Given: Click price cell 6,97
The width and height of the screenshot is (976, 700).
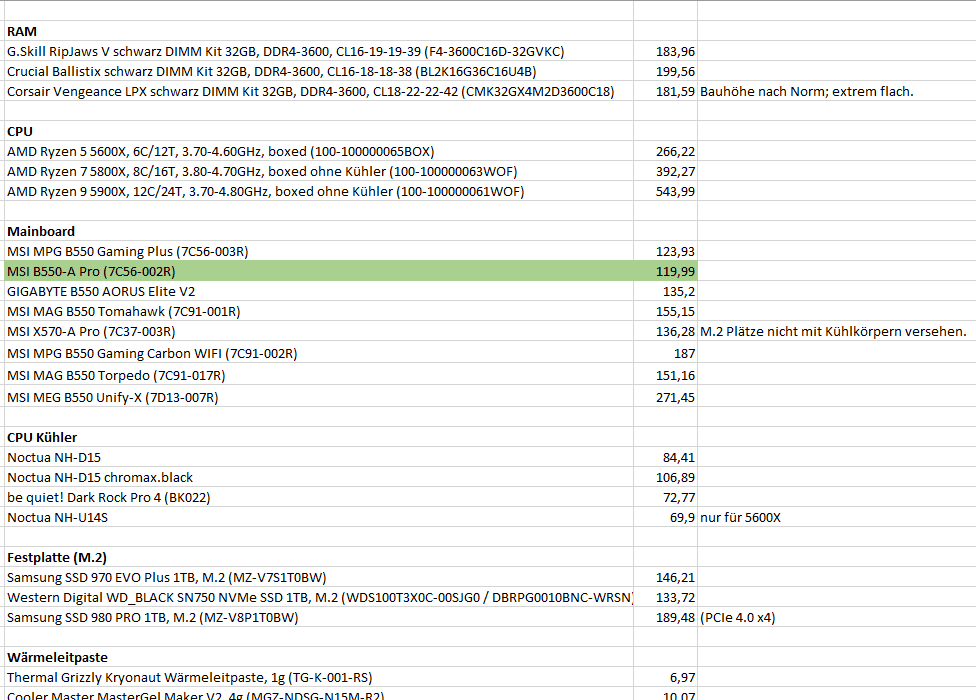Looking at the screenshot, I should [665, 677].
